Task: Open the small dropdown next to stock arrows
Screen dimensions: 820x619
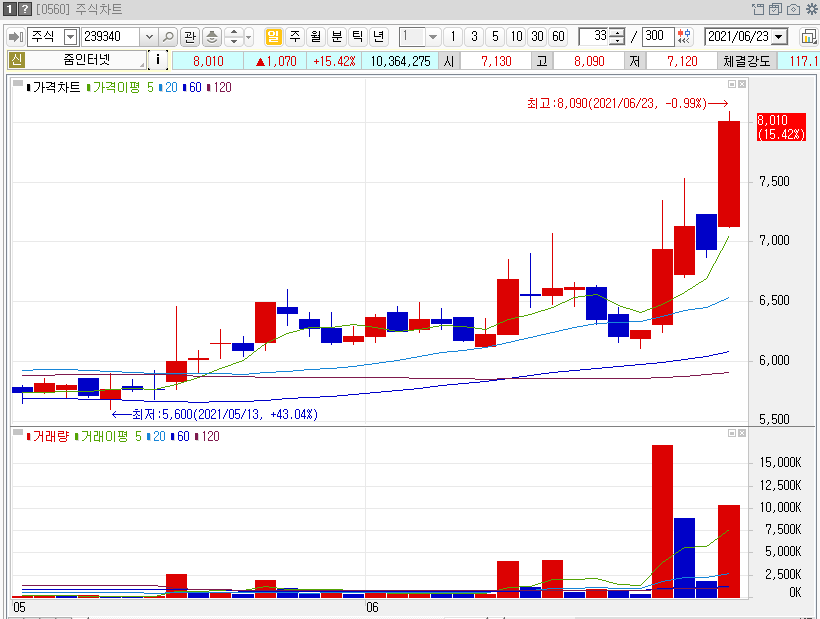Action: 248,37
